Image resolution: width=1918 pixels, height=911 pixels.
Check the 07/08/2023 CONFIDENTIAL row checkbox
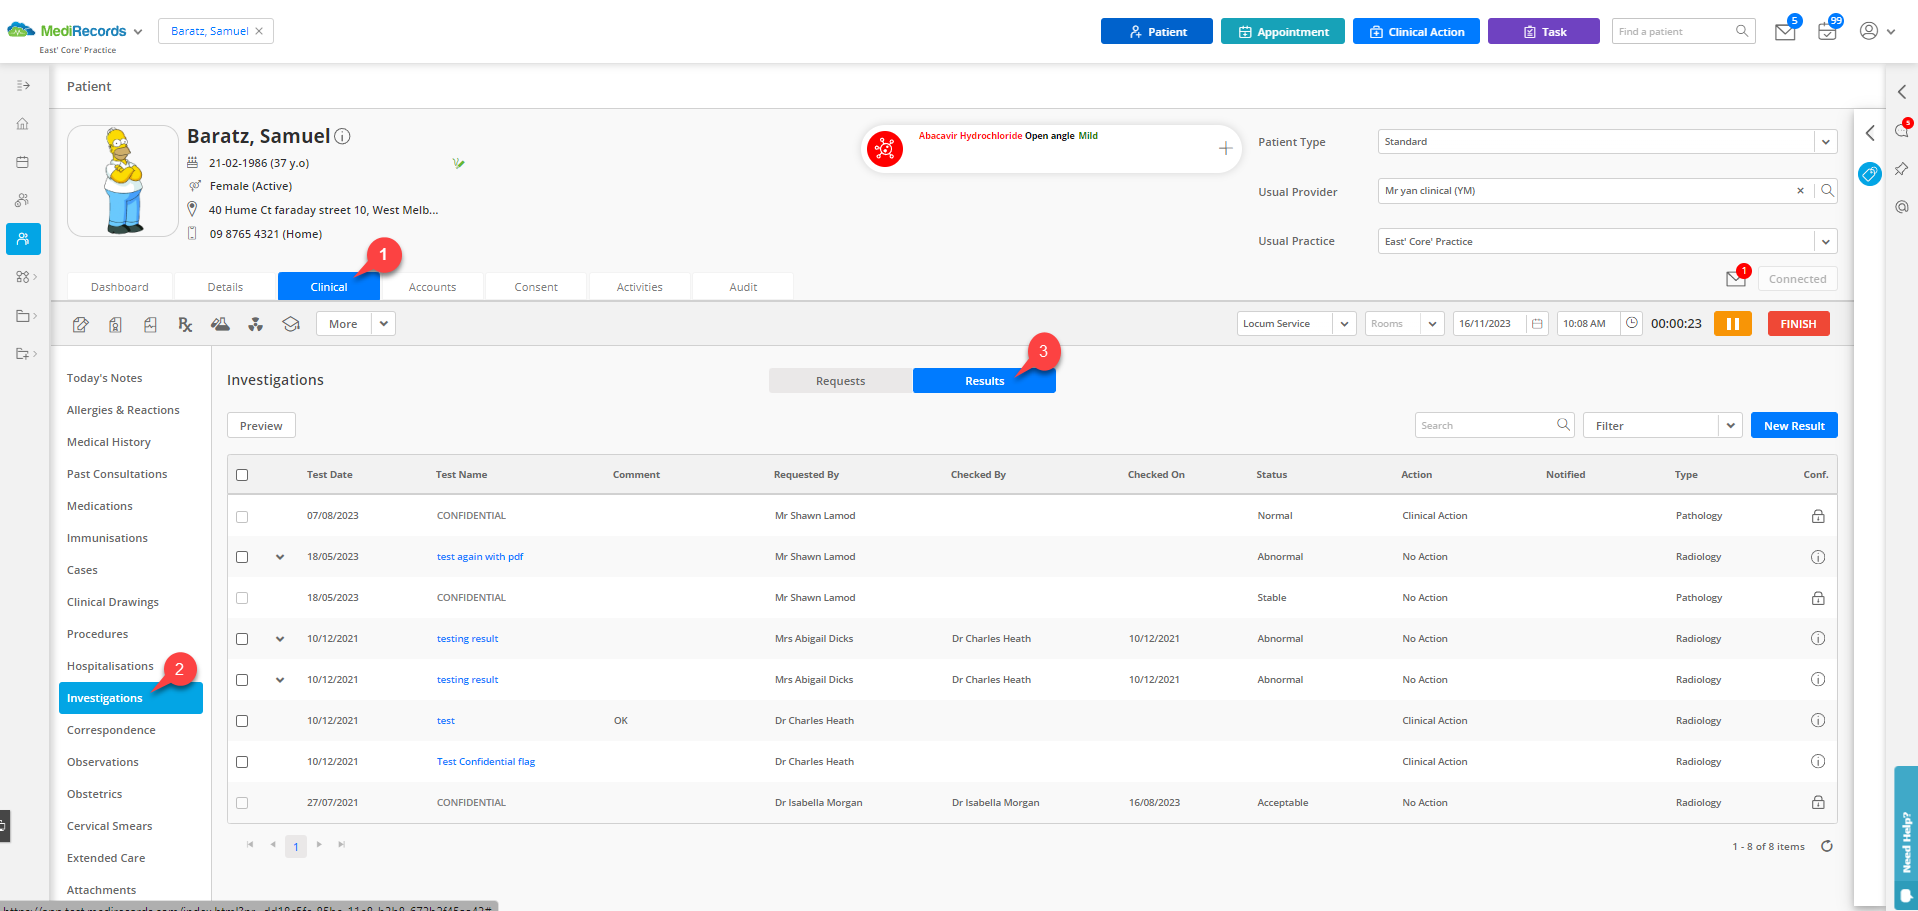pos(242,517)
